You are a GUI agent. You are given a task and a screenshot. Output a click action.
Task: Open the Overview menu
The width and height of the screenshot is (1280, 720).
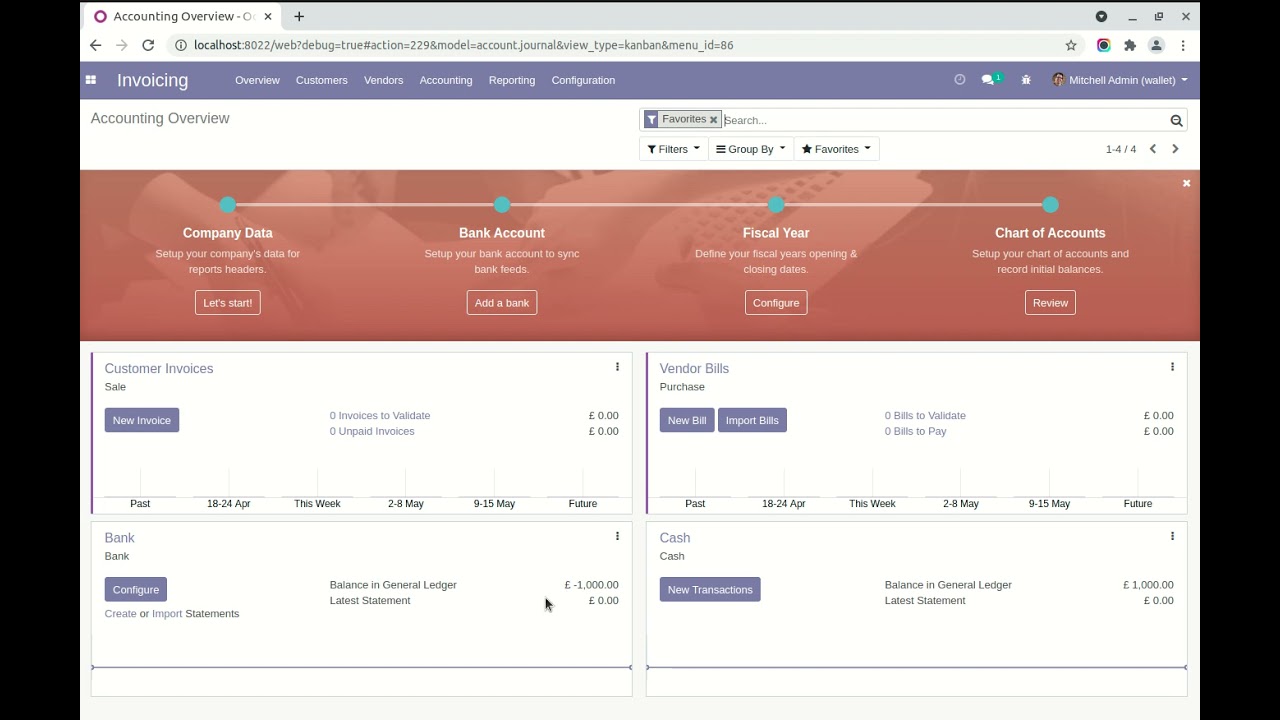tap(257, 80)
